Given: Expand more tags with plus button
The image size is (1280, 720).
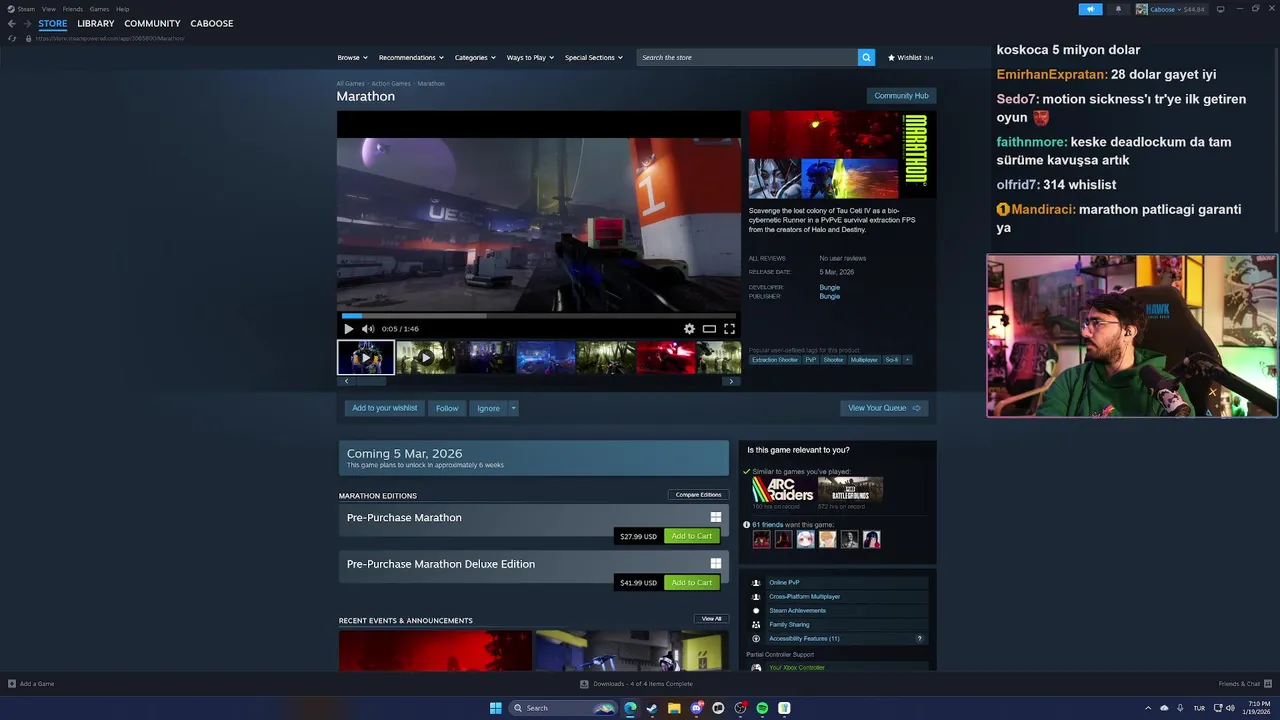Looking at the screenshot, I should (x=907, y=360).
